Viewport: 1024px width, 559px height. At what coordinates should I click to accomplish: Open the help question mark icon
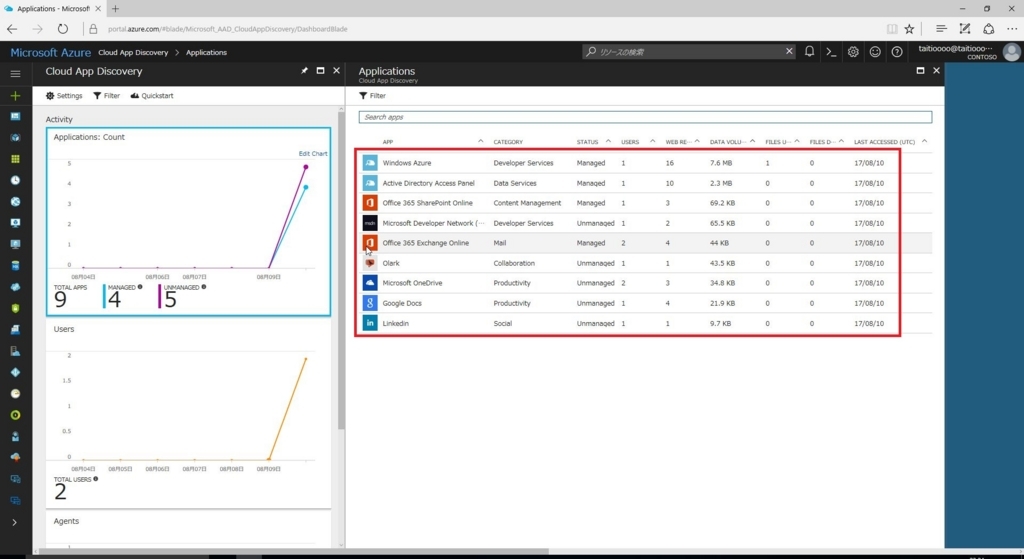897,52
